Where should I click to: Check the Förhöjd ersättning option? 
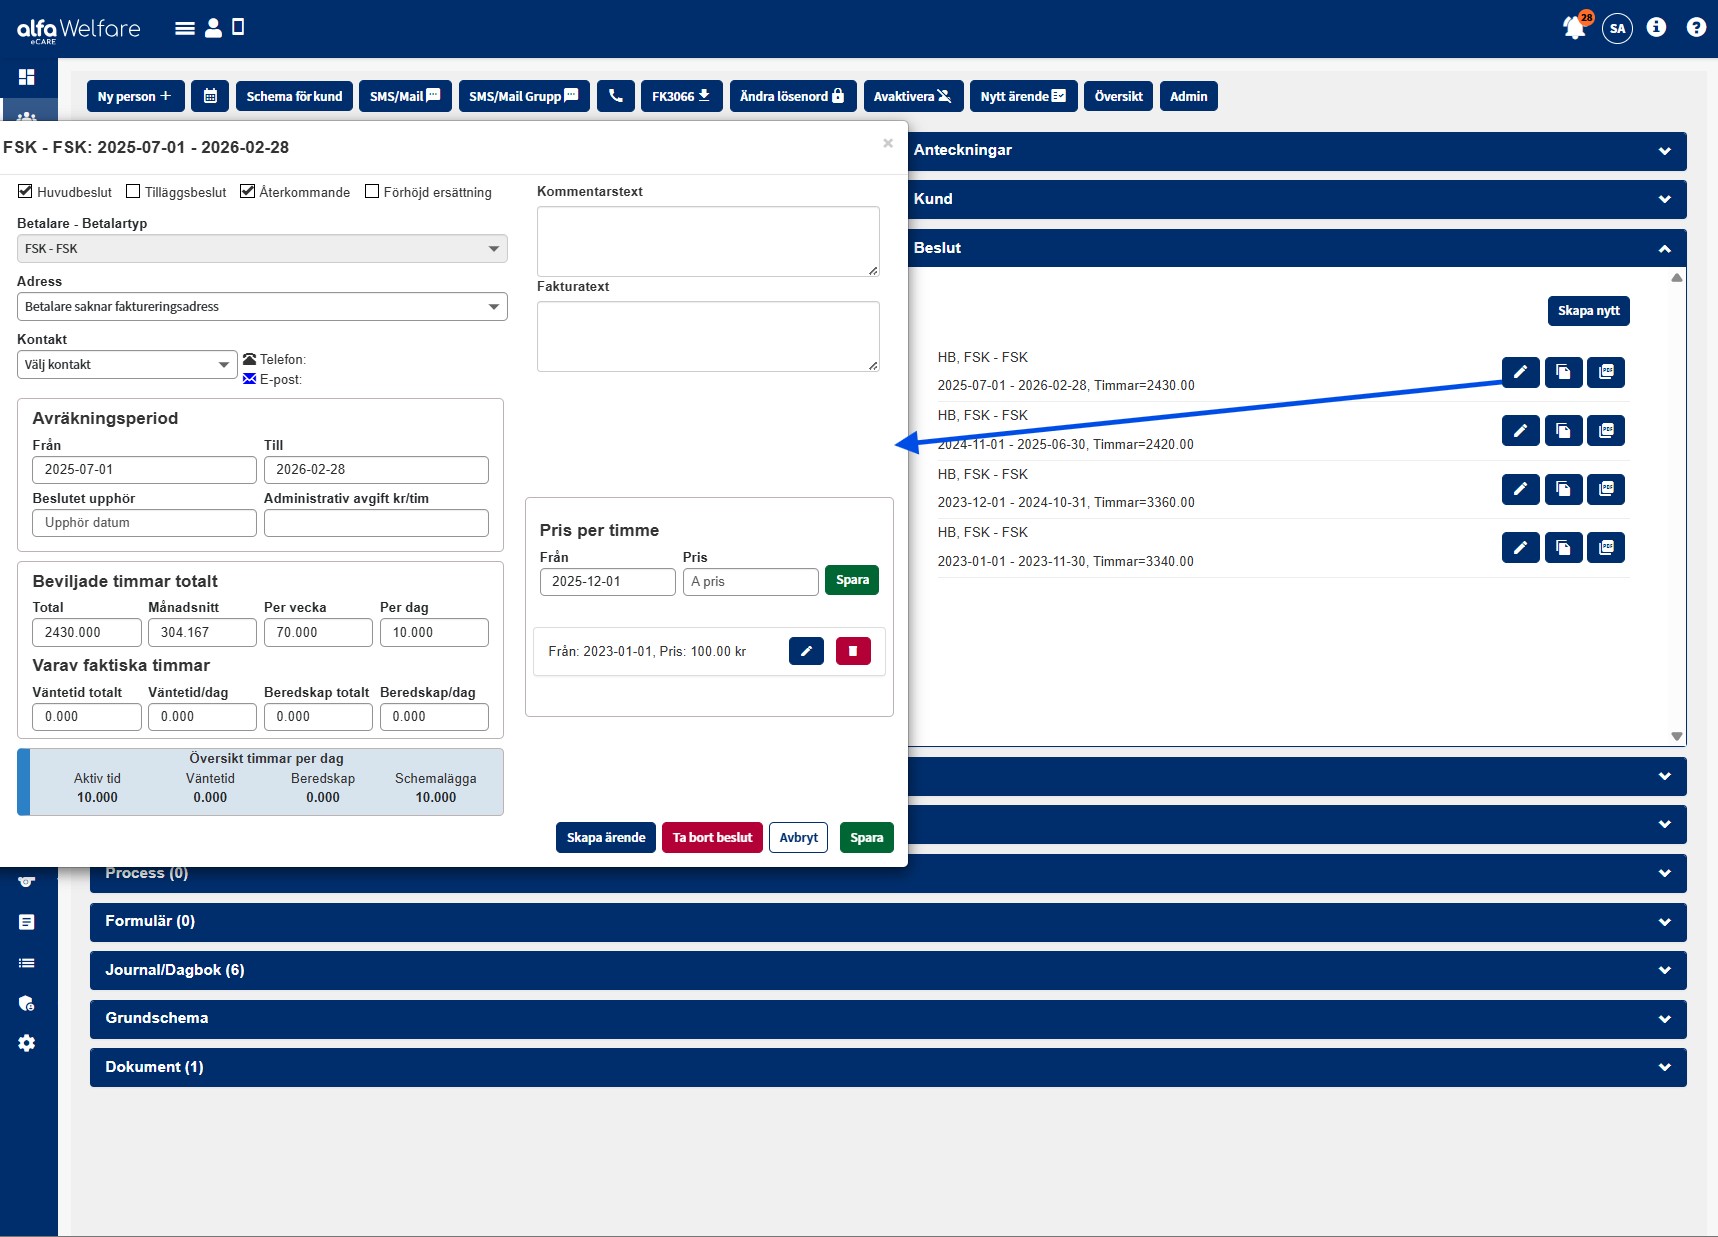[372, 192]
